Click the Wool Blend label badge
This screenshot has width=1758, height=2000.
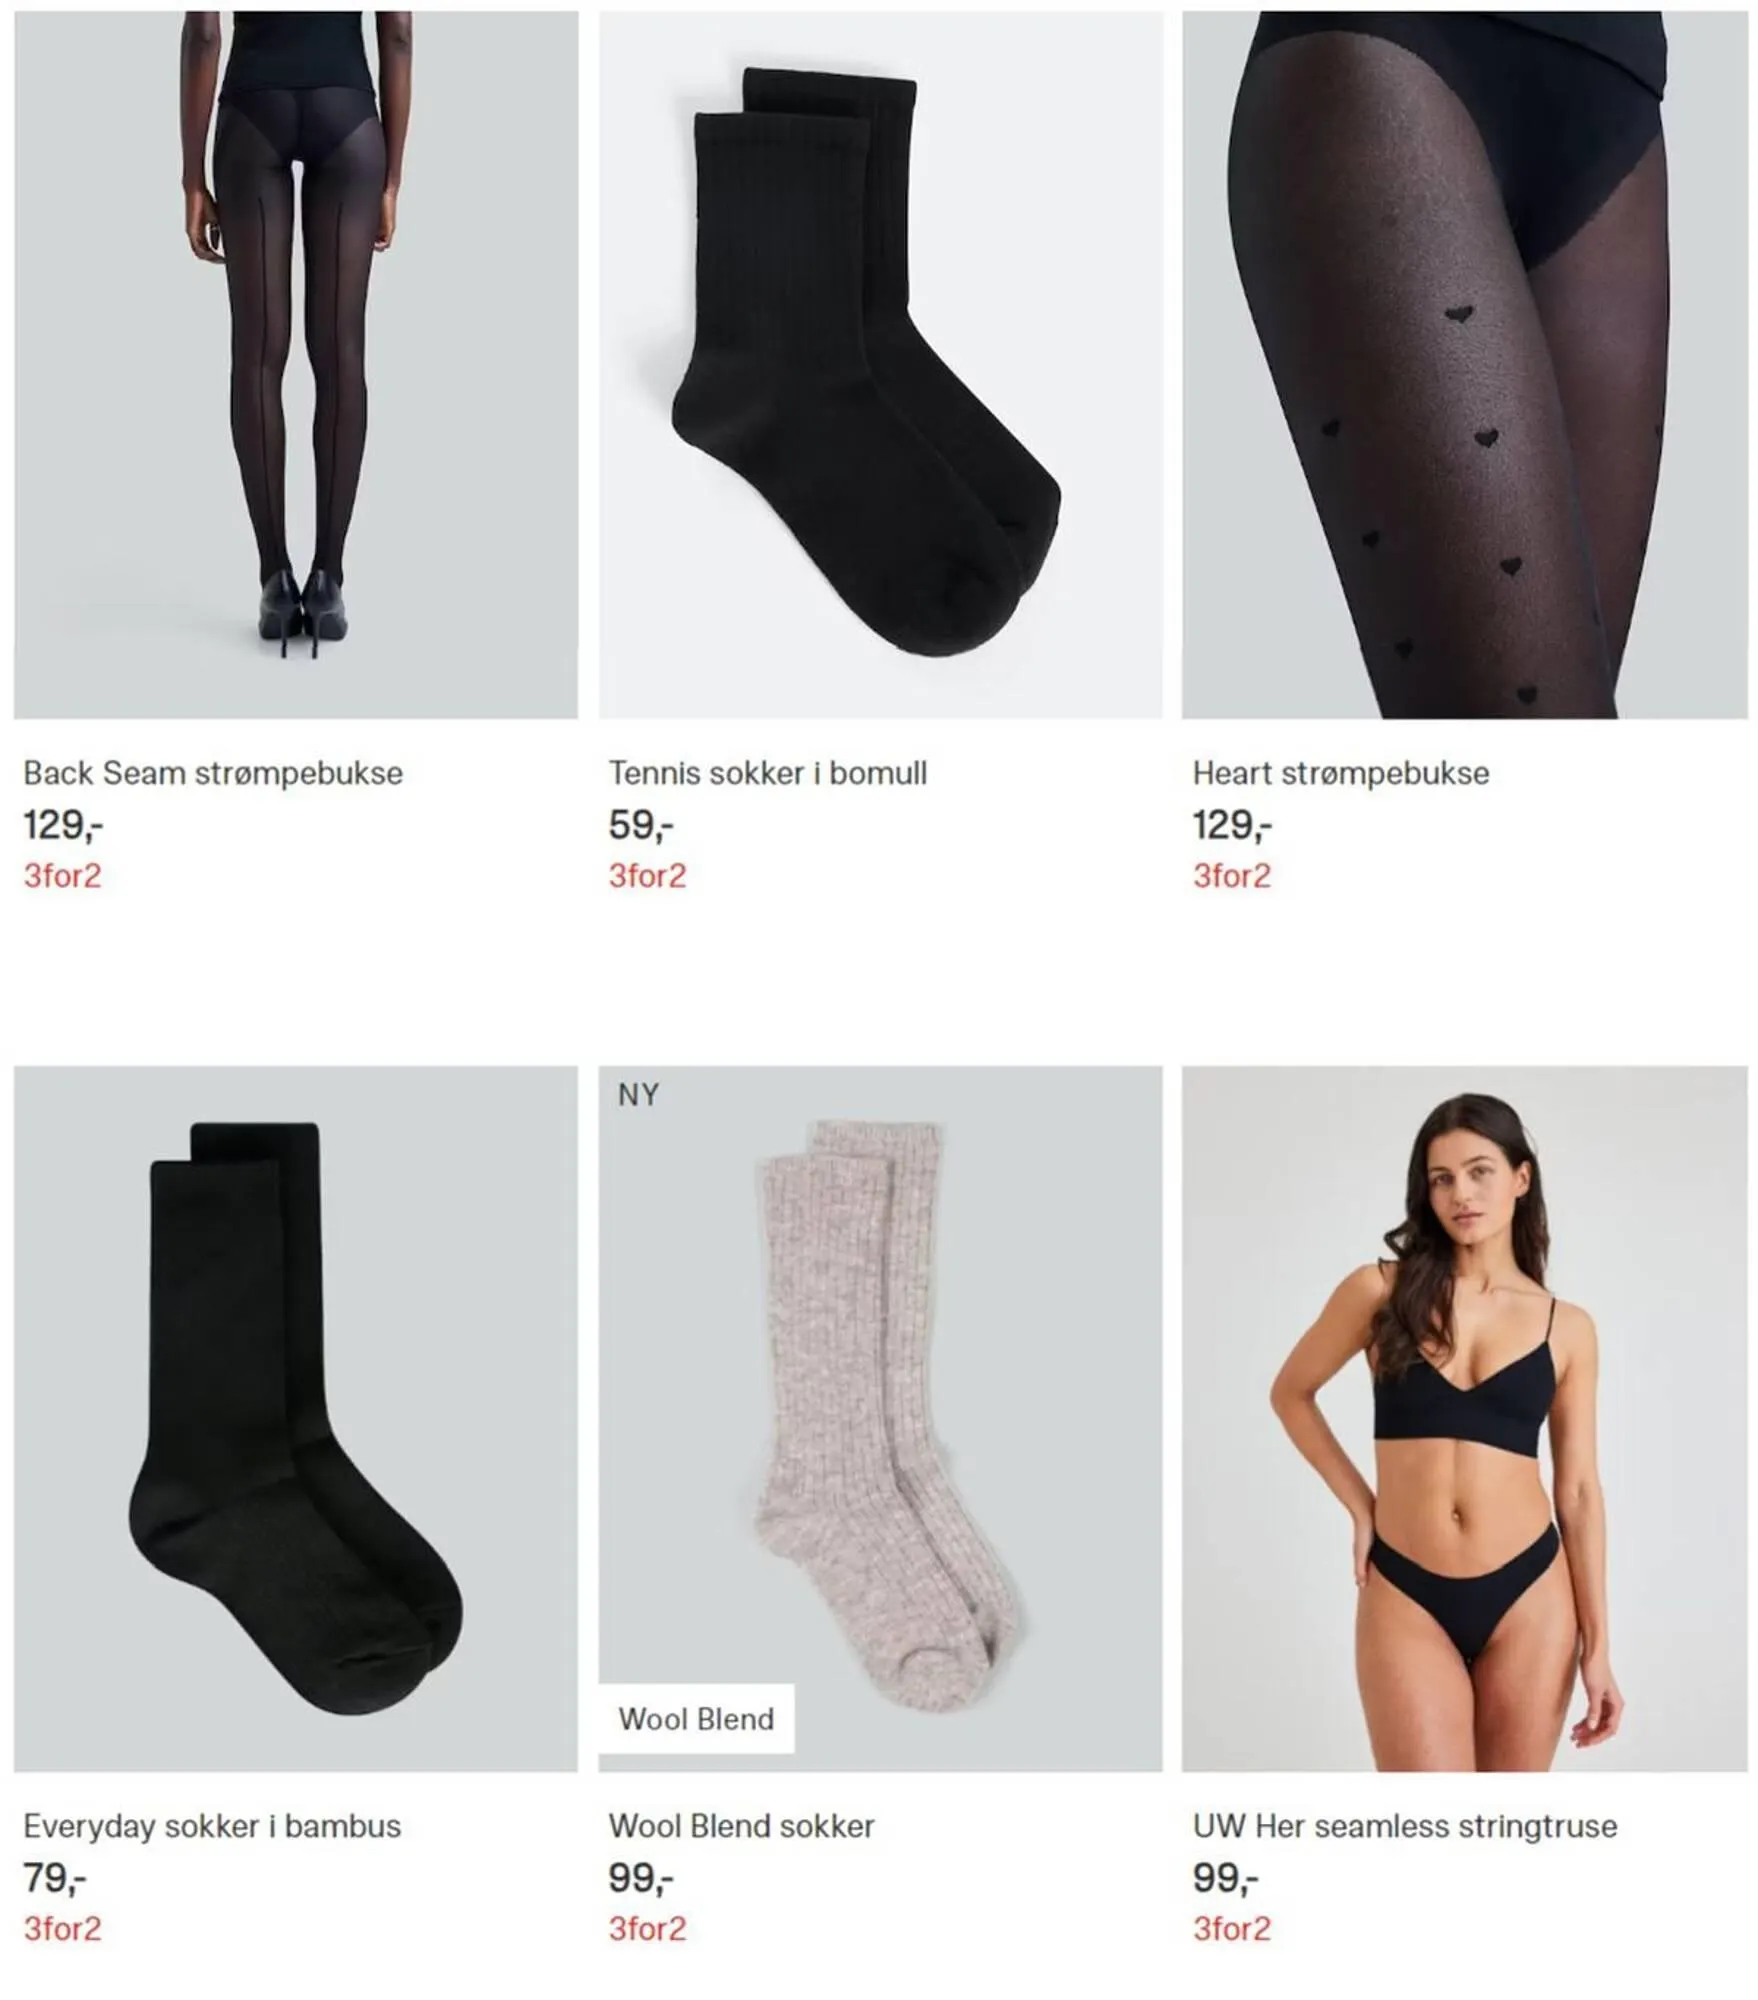[x=696, y=1719]
